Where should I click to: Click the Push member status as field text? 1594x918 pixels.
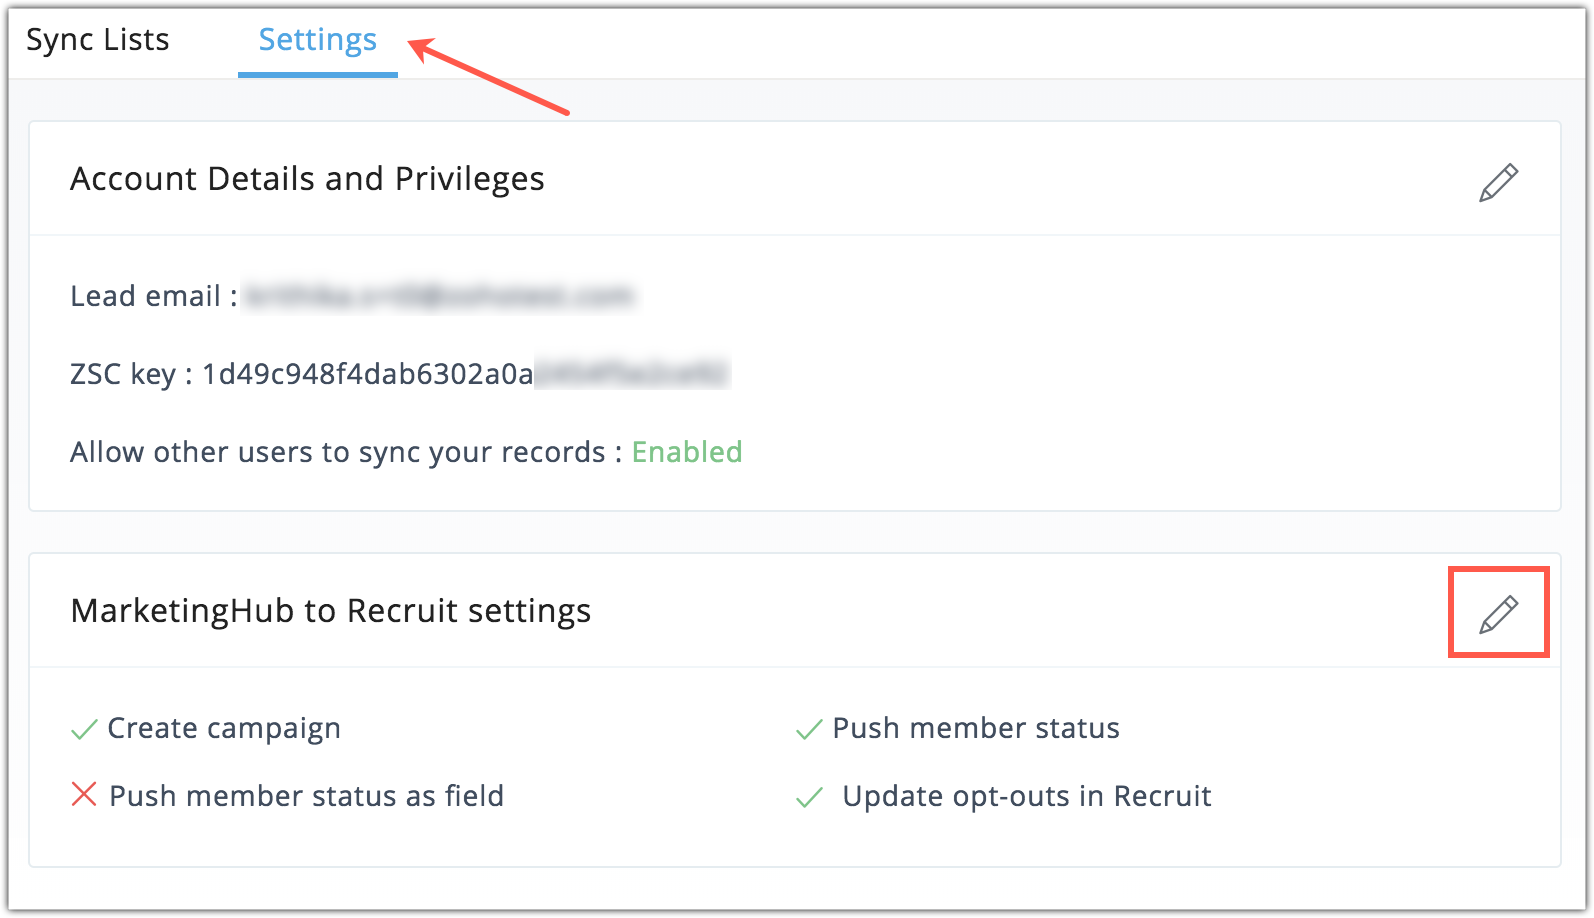click(x=306, y=796)
